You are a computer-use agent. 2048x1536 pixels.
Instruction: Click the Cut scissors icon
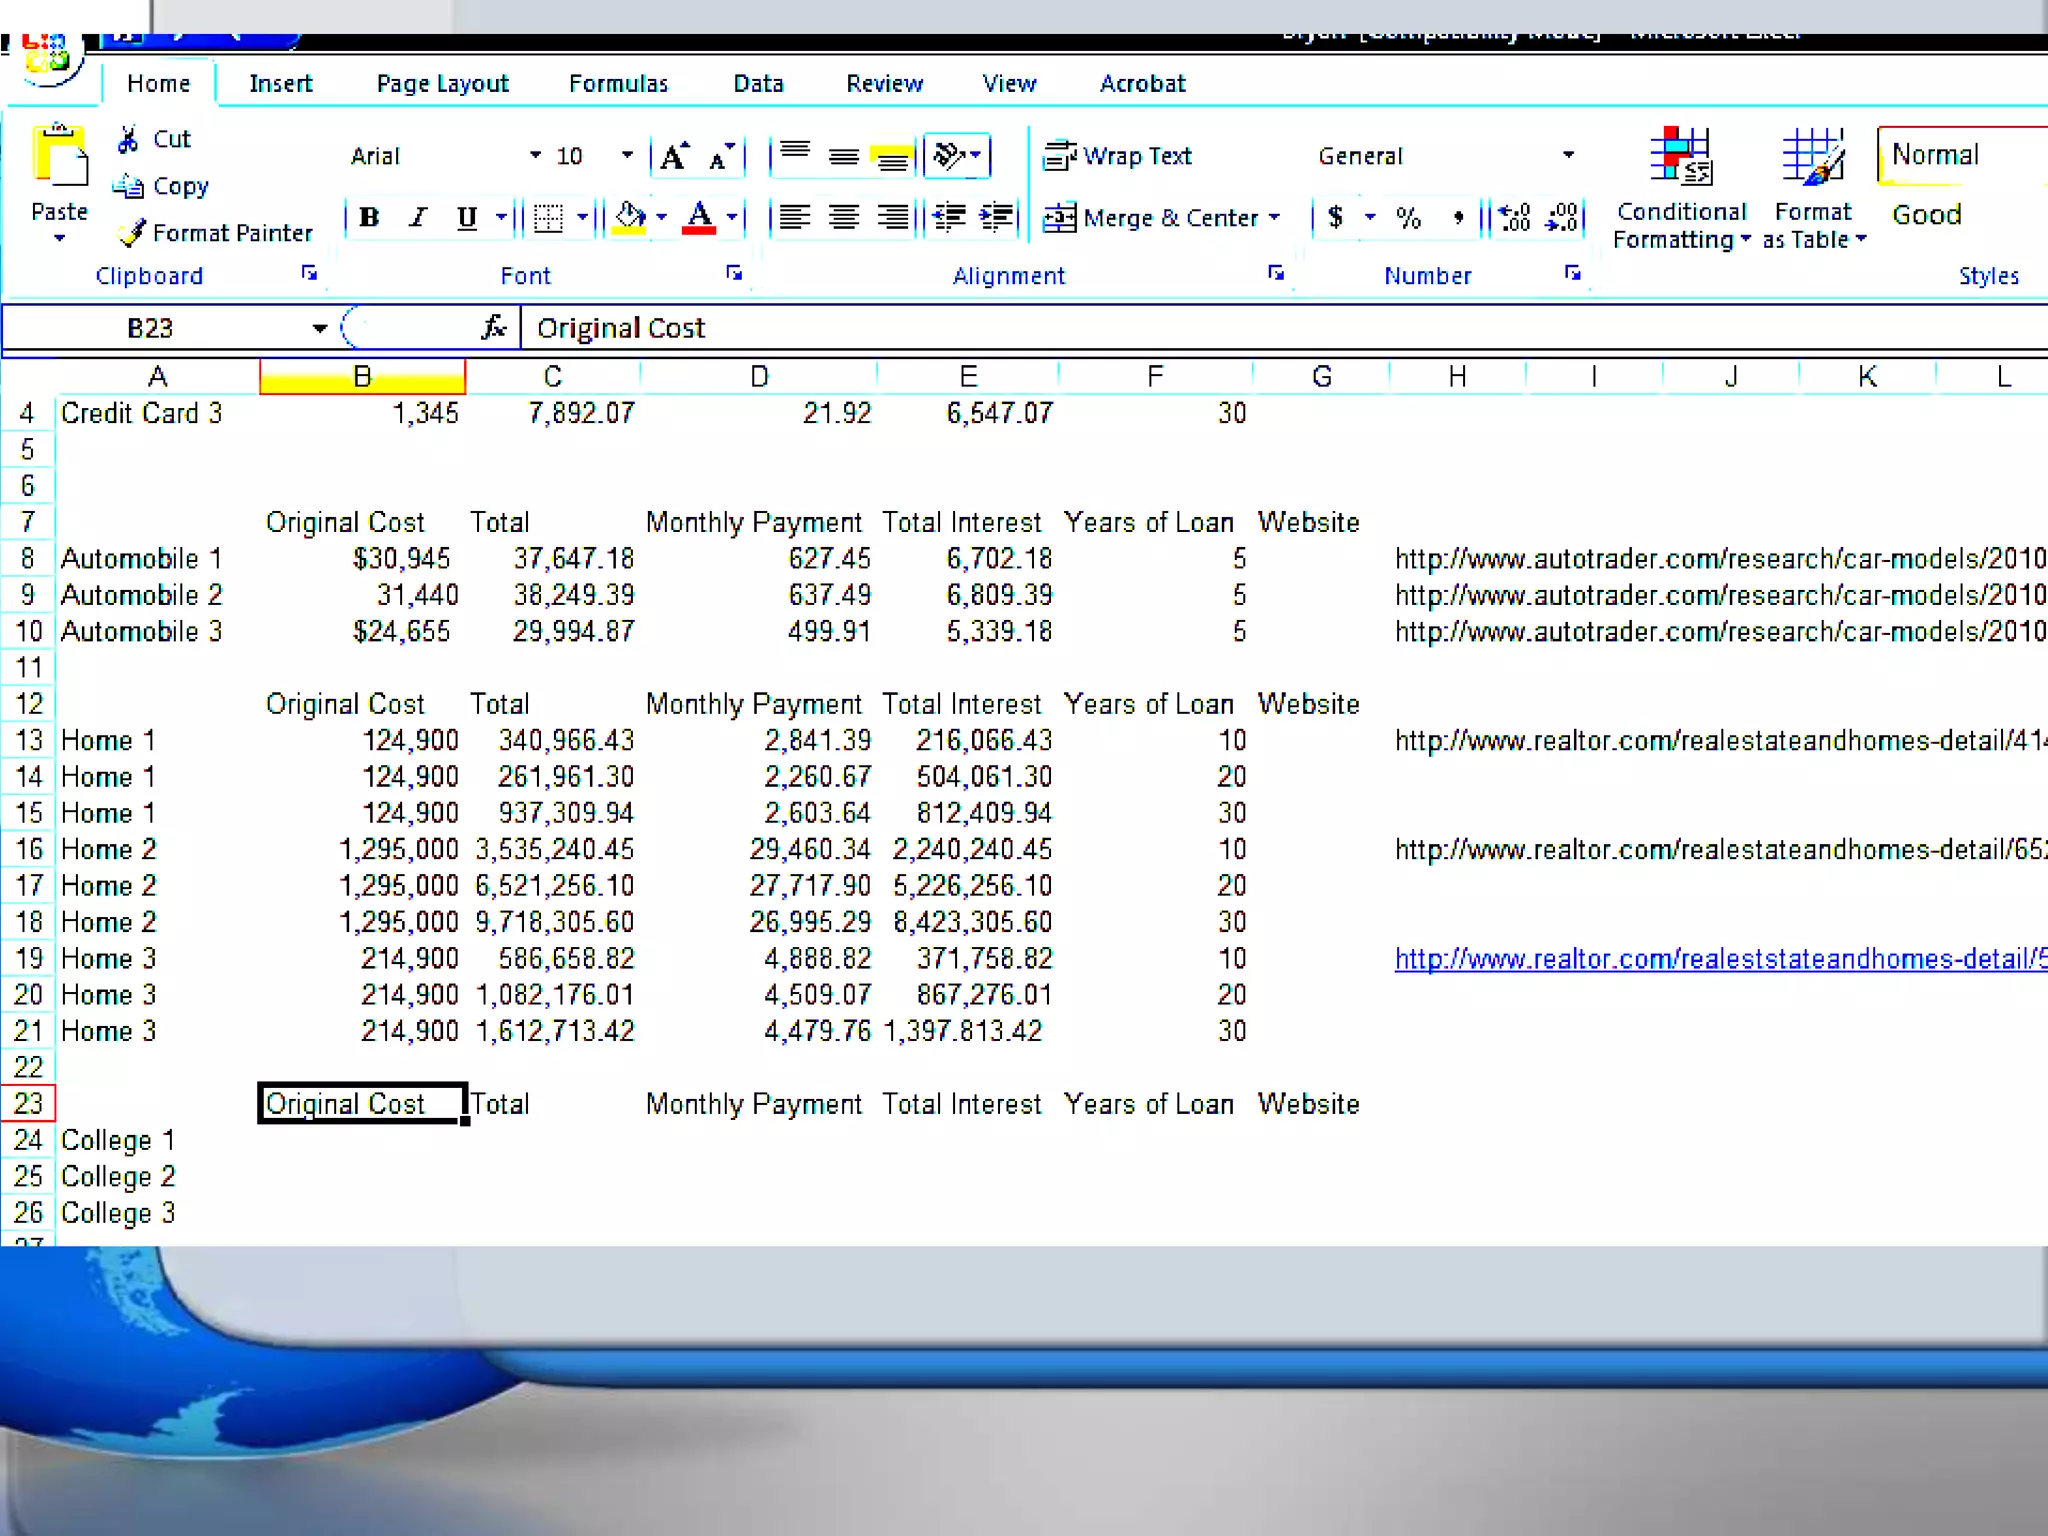coord(128,139)
